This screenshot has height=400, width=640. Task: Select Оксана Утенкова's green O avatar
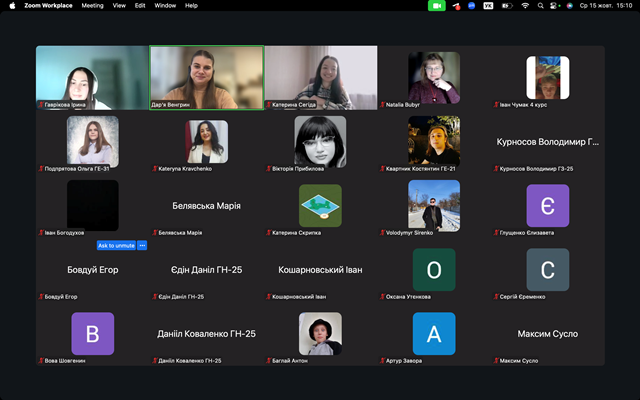pyautogui.click(x=434, y=269)
